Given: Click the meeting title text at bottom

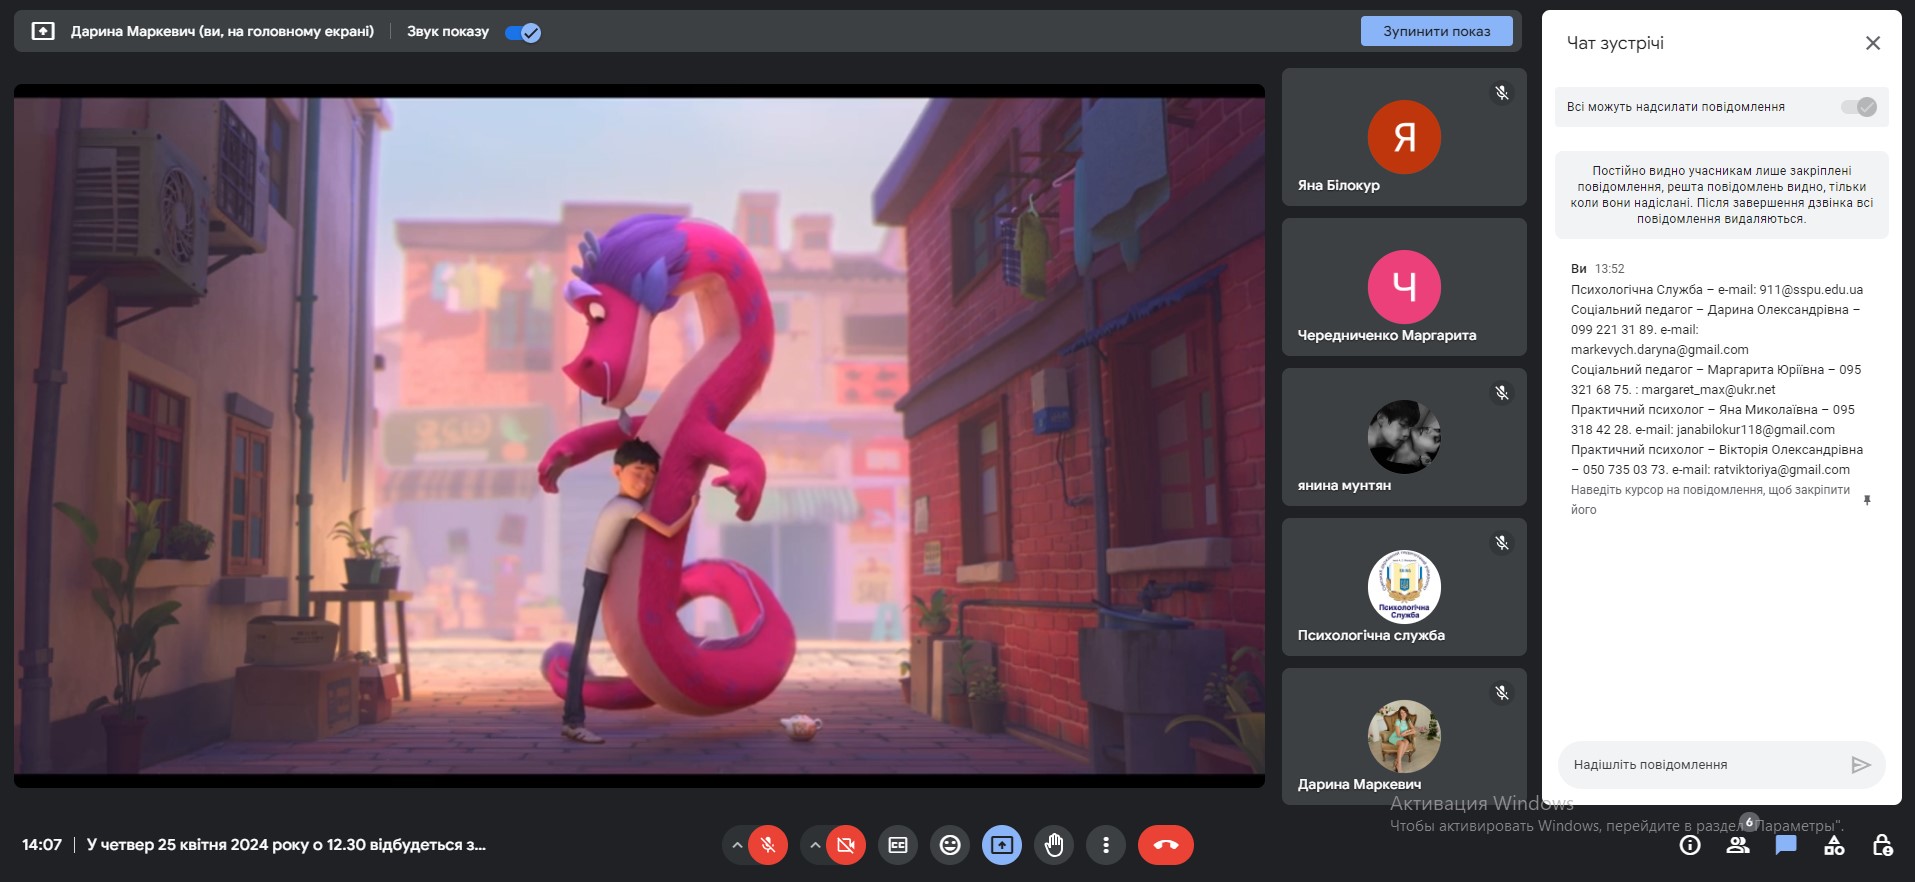Looking at the screenshot, I should click(x=286, y=845).
